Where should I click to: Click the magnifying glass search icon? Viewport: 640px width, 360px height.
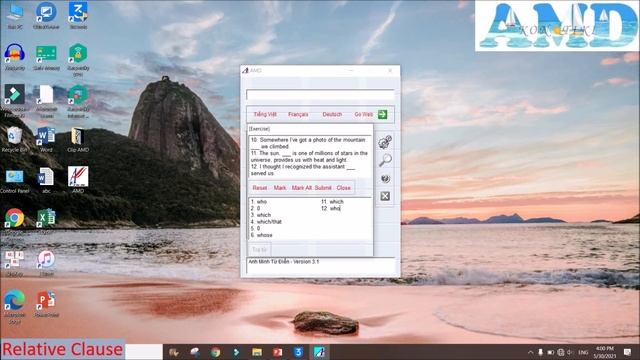[385, 160]
